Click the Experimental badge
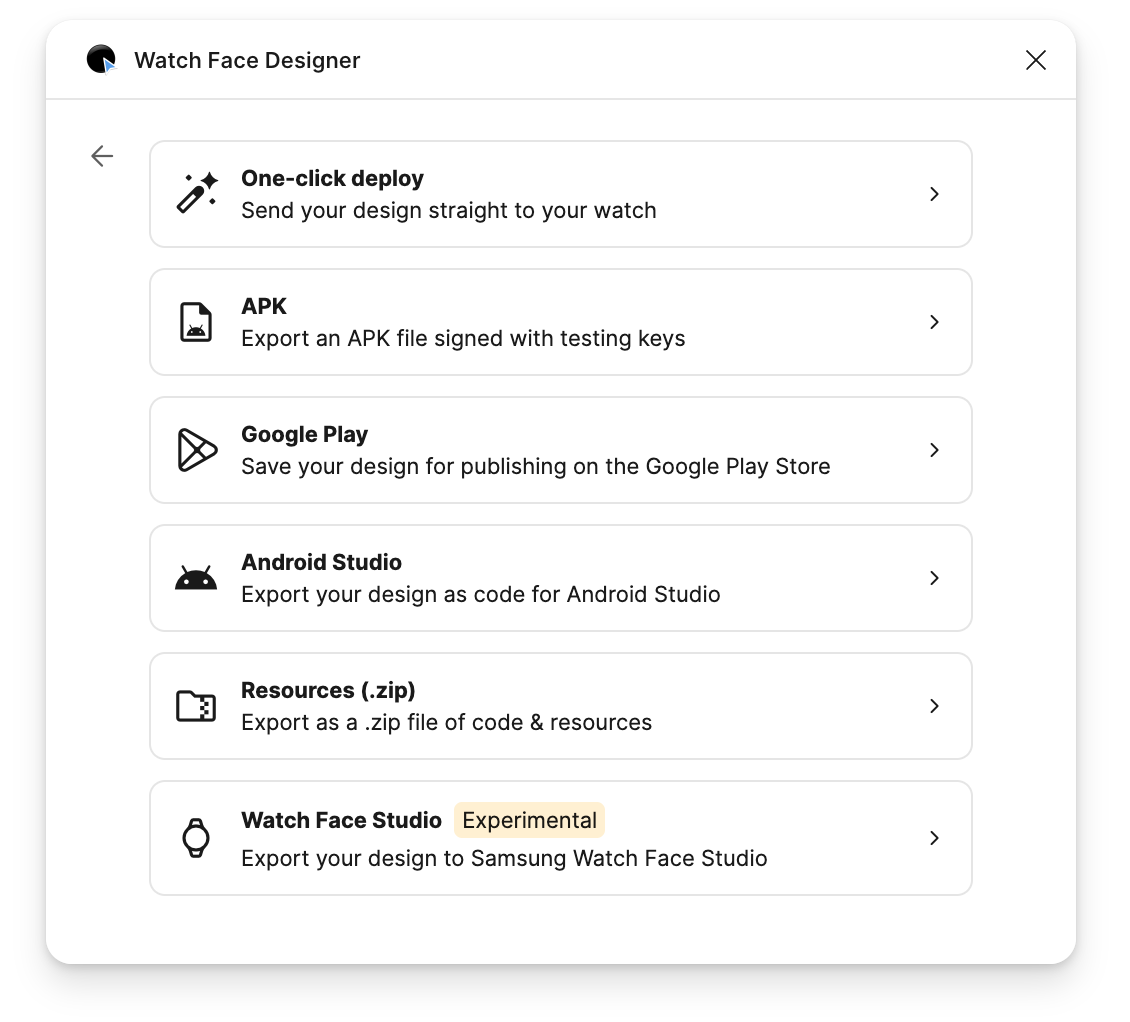Screen dimensions: 1130x1022 (529, 820)
